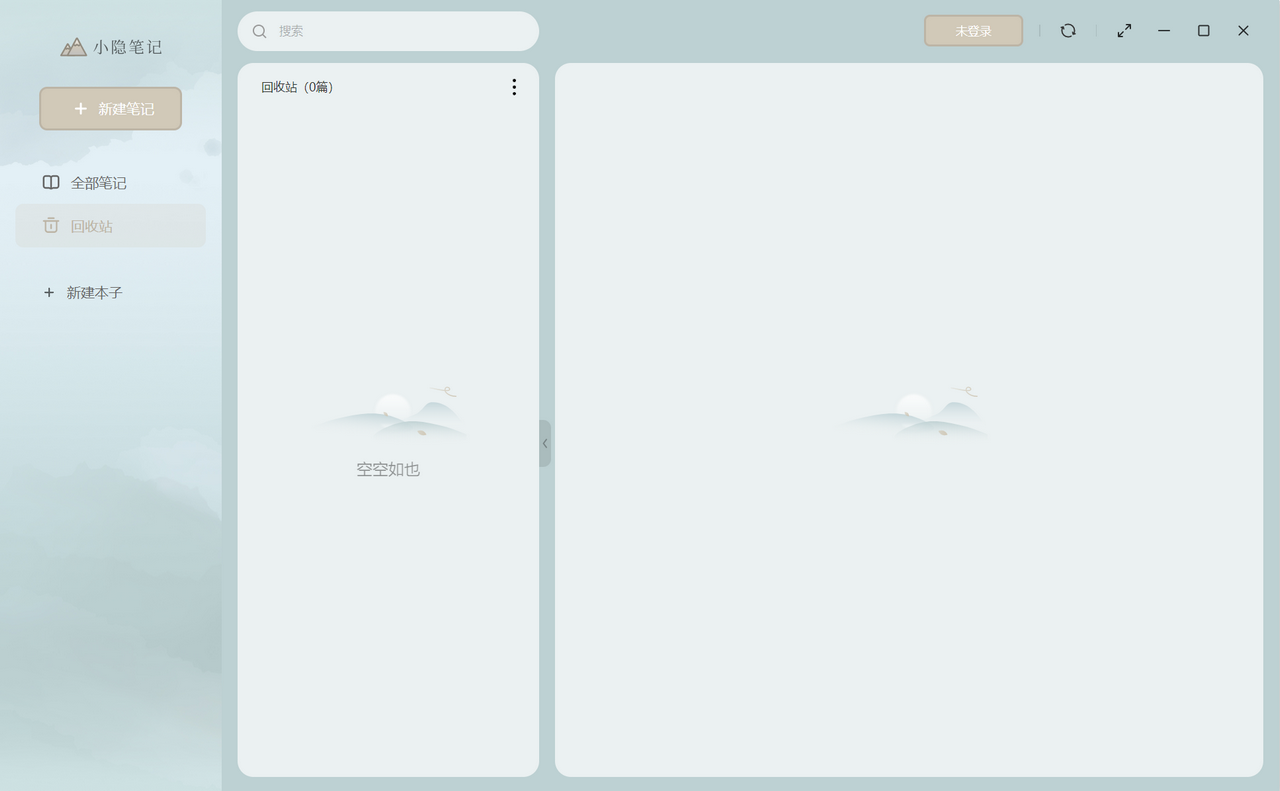Select 全部笔记 in the sidebar
Viewport: 1280px width, 791px height.
coord(98,183)
